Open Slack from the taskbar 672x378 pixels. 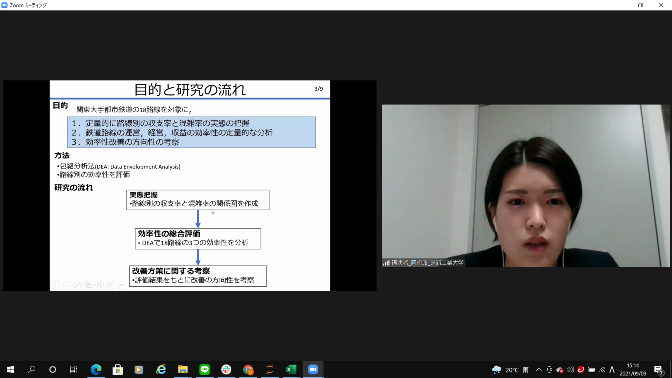[x=226, y=369]
